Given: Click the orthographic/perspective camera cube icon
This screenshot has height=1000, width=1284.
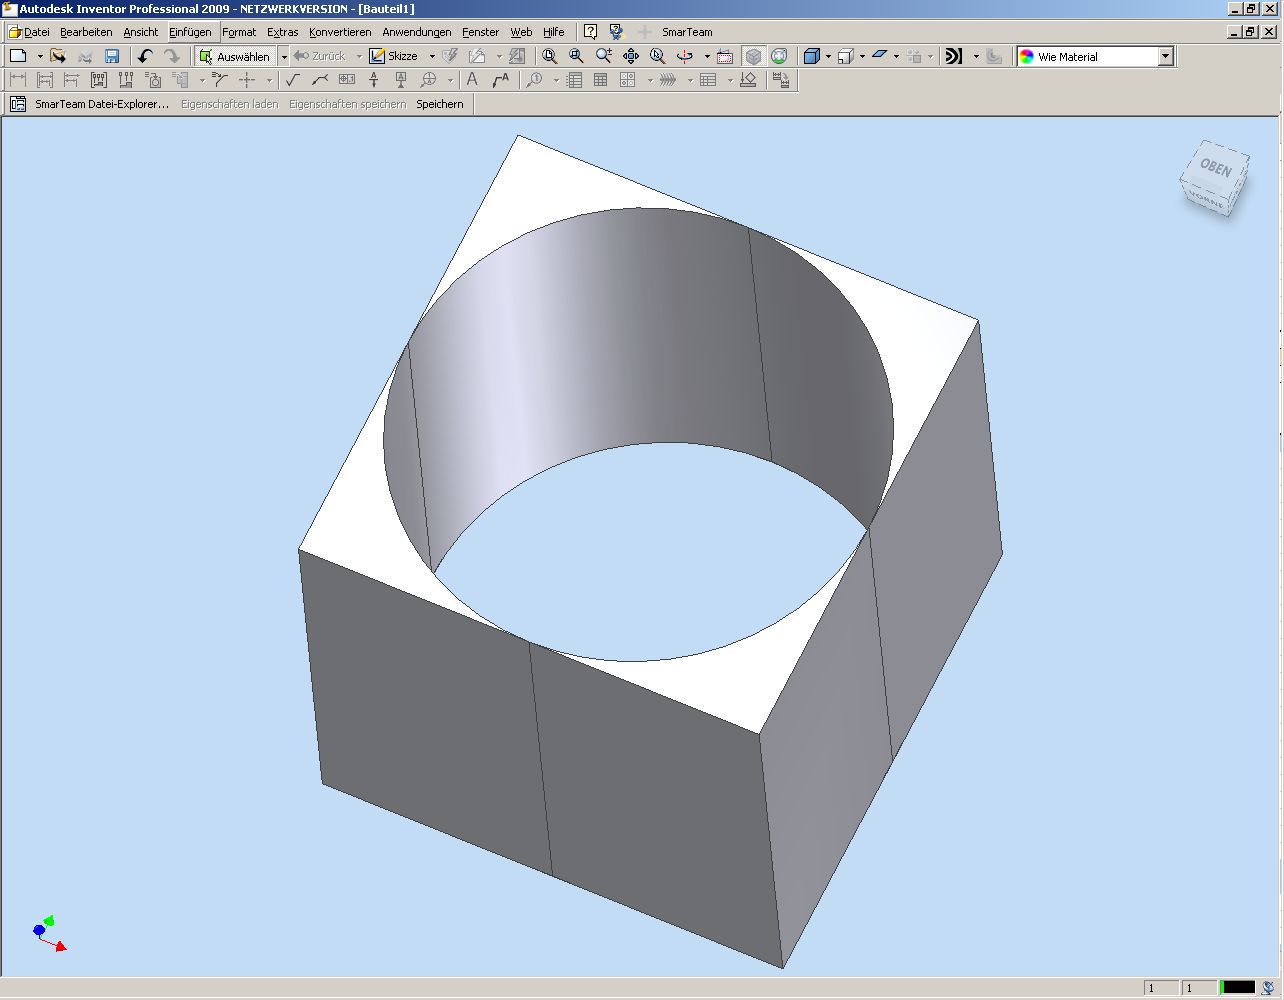Looking at the screenshot, I should pos(845,57).
